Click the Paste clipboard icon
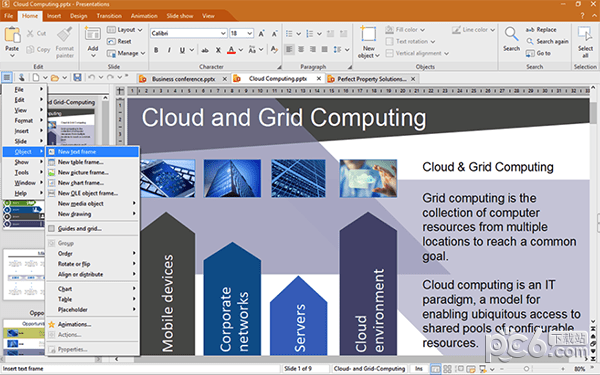 [x=12, y=34]
